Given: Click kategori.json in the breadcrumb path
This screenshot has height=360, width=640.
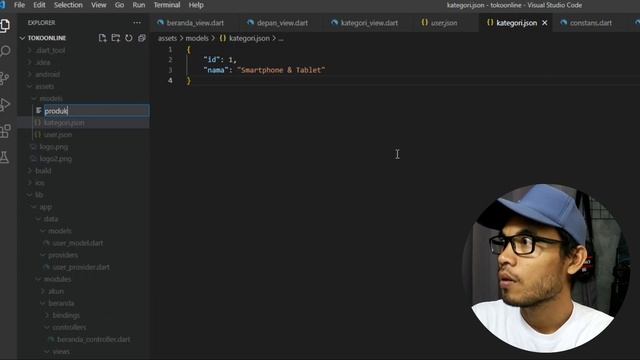Looking at the screenshot, I should point(249,38).
